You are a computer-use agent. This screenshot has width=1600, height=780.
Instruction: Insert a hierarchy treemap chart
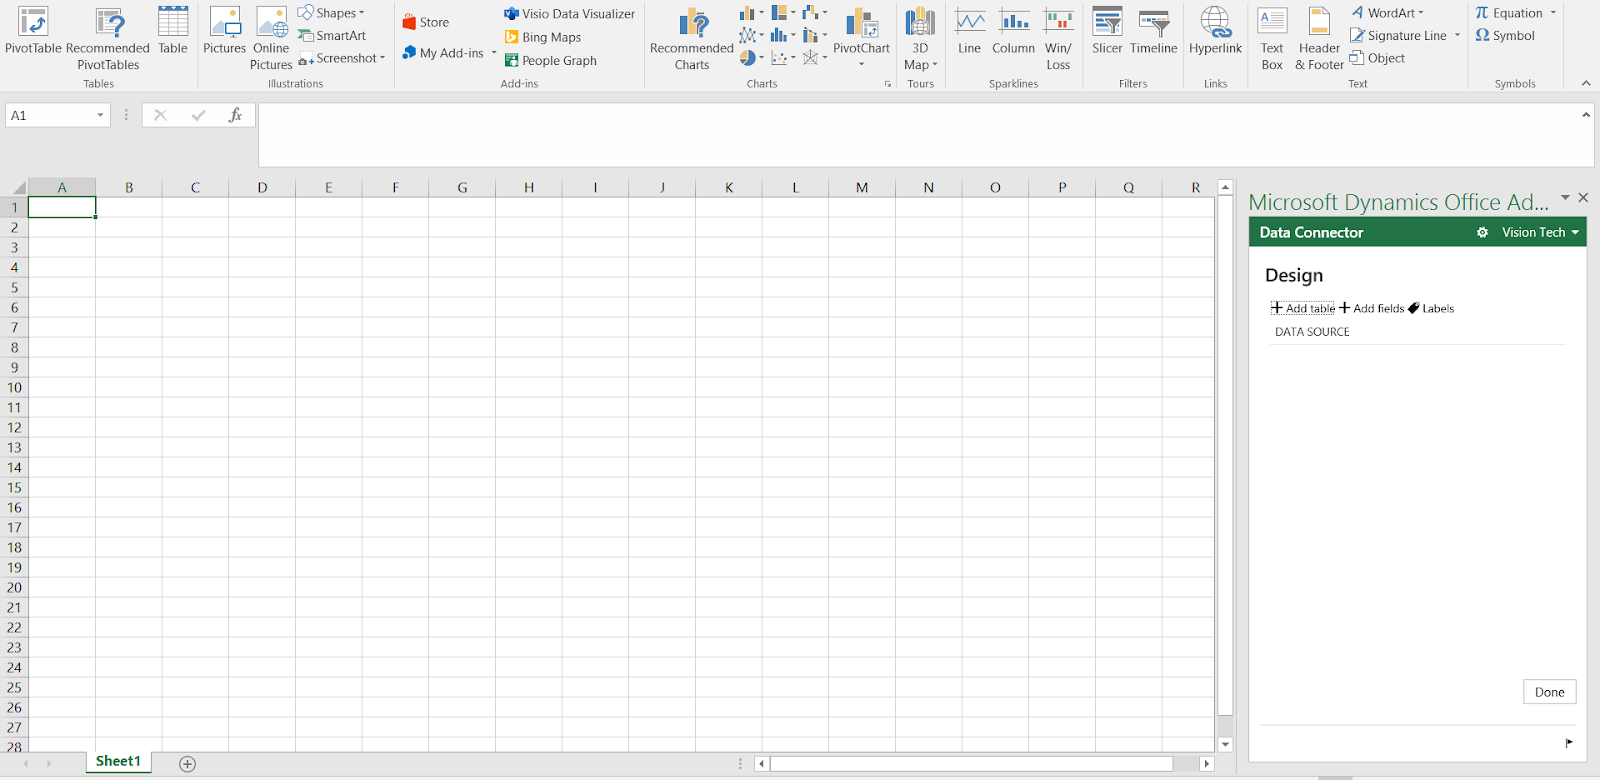[784, 12]
